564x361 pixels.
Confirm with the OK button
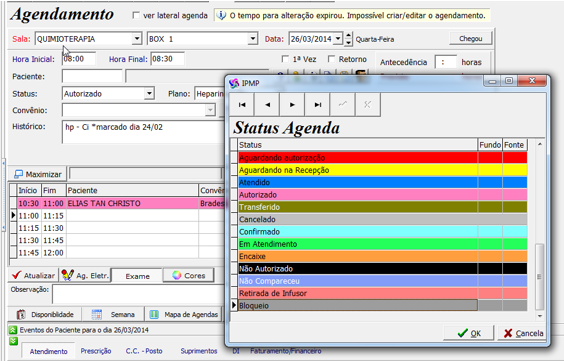(x=468, y=333)
